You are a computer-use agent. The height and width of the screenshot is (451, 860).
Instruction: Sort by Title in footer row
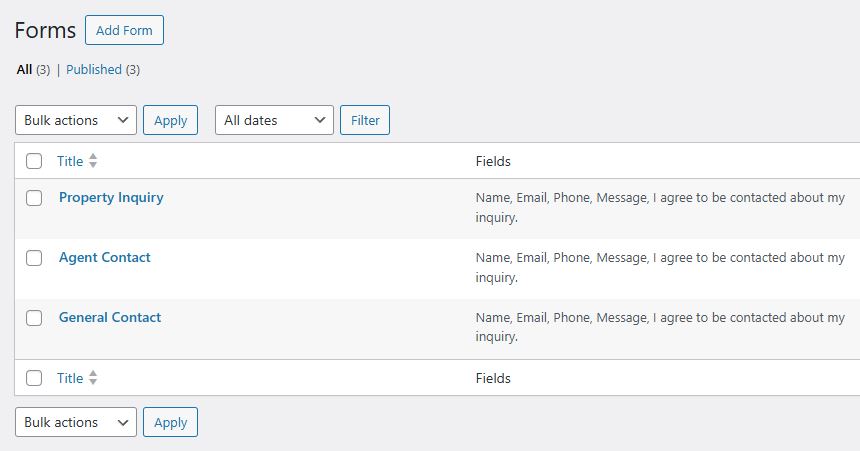pyautogui.click(x=70, y=378)
